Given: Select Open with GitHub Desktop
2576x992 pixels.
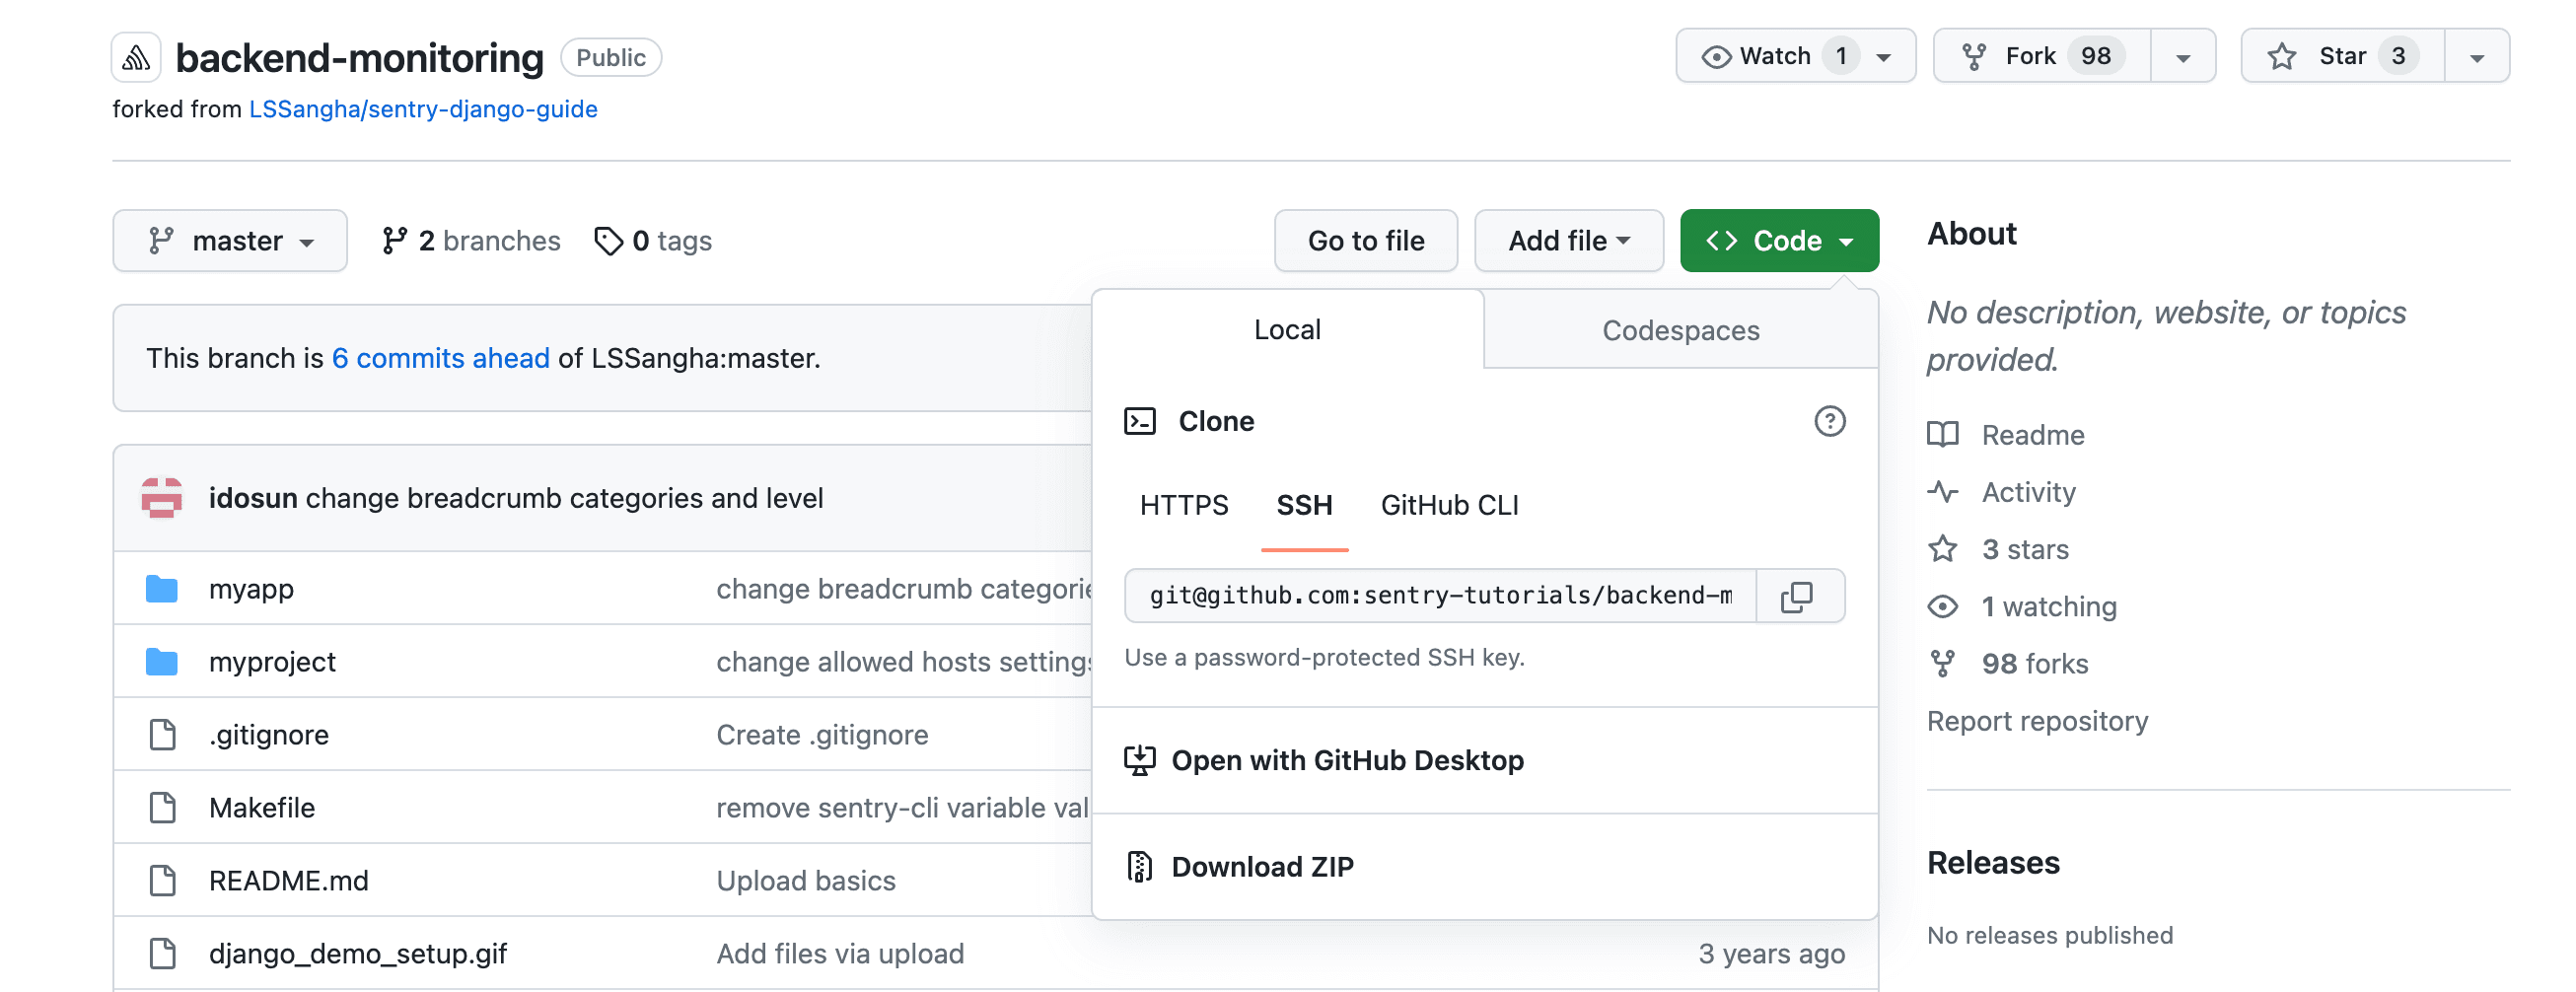Looking at the screenshot, I should click(x=1349, y=760).
